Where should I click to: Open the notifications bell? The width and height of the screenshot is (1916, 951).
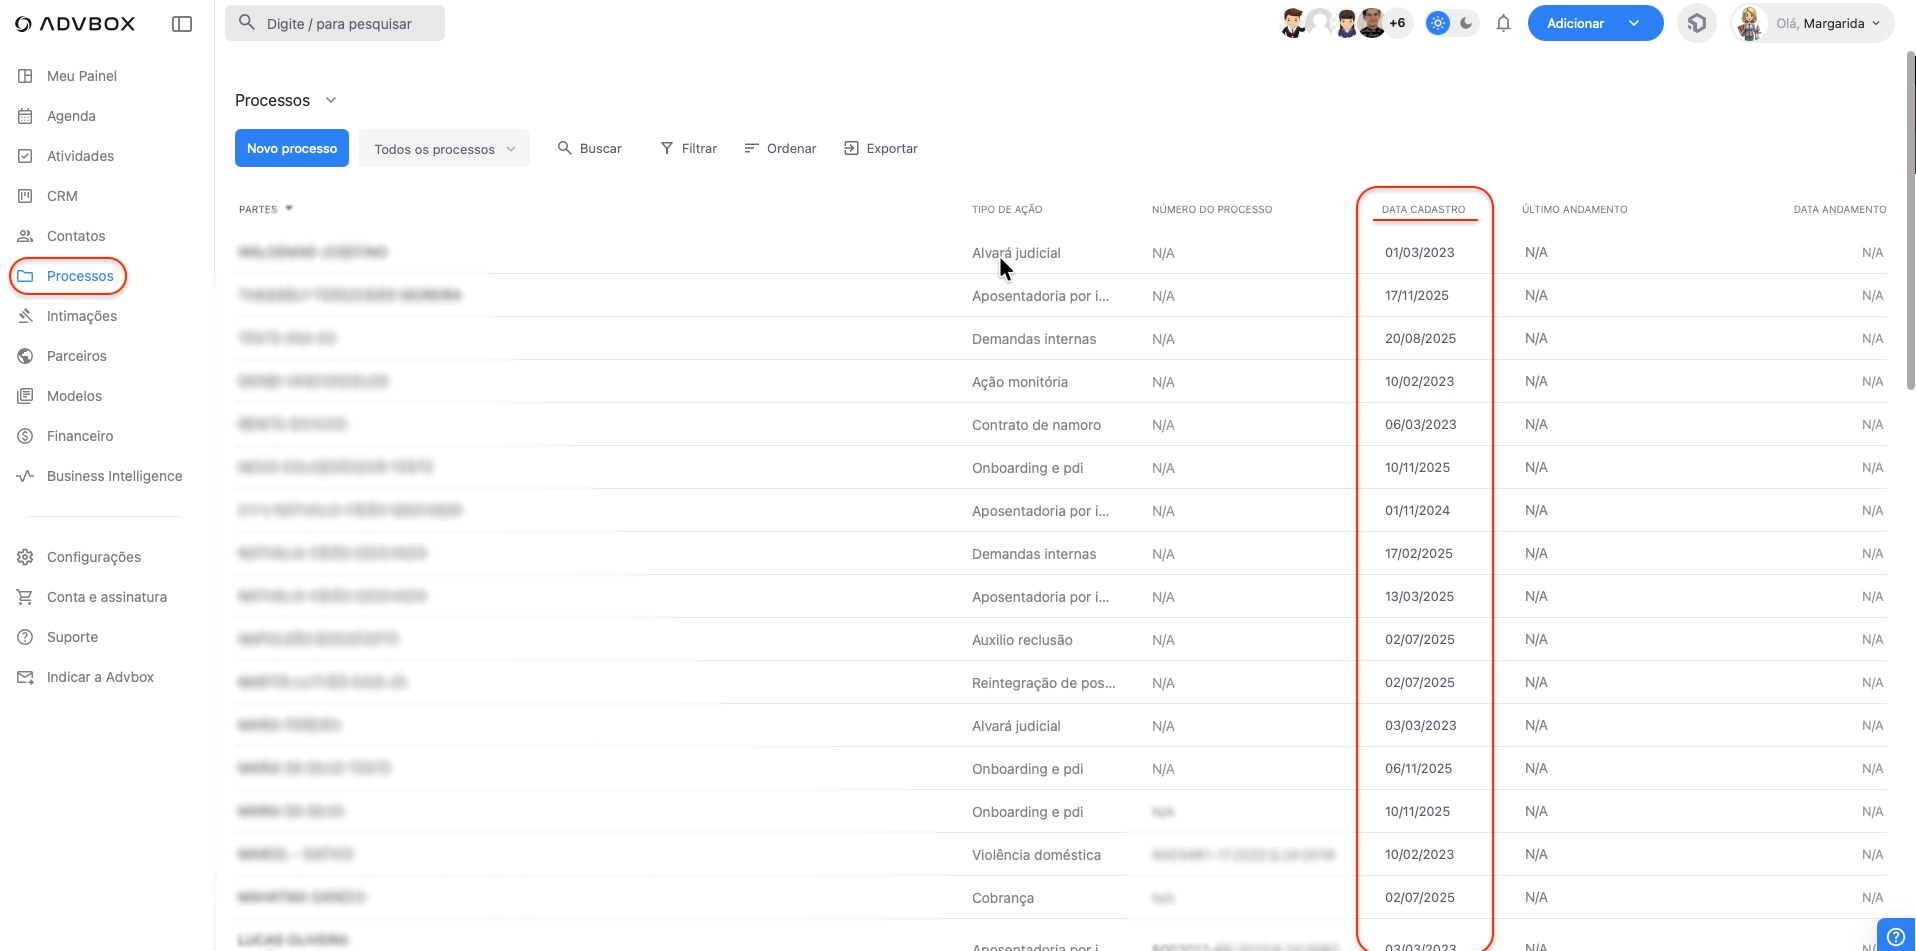1503,24
